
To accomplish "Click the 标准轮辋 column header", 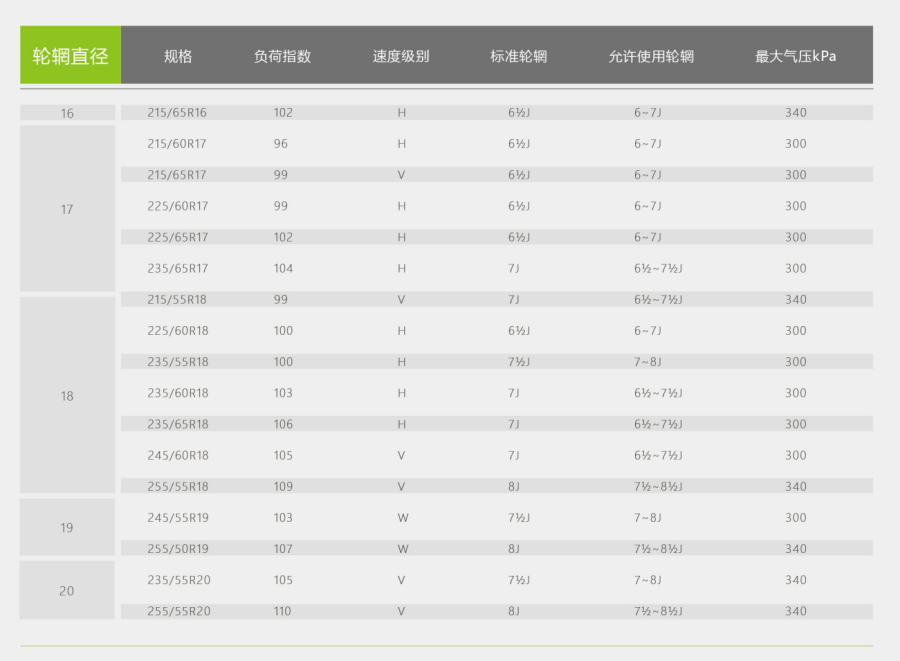I will click(518, 56).
